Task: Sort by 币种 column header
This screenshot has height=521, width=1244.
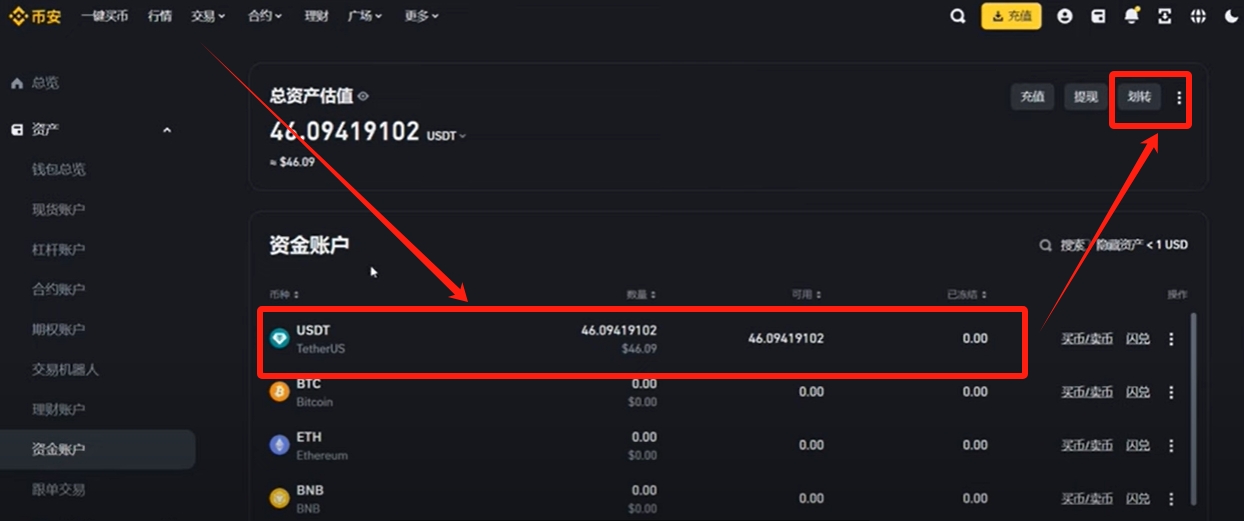Action: [284, 295]
